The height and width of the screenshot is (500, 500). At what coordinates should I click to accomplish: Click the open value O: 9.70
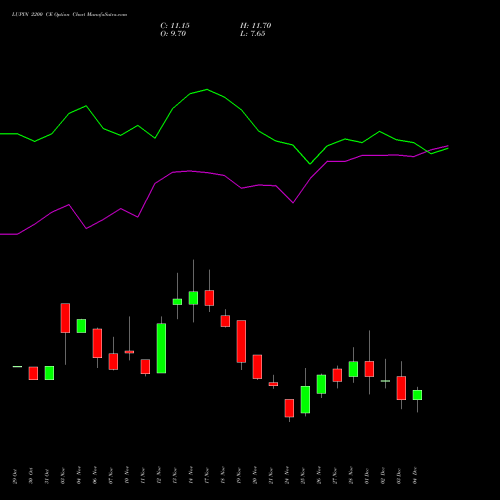pyautogui.click(x=173, y=34)
